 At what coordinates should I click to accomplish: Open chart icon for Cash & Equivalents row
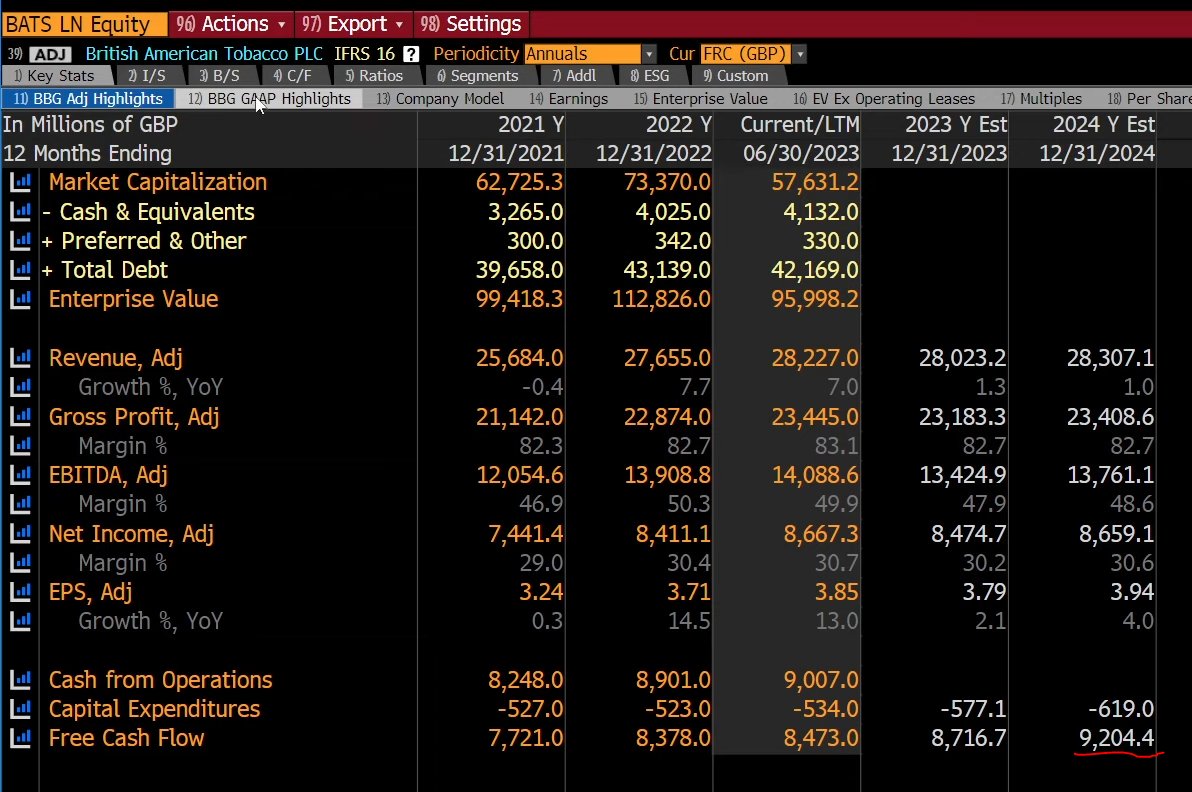click(21, 212)
